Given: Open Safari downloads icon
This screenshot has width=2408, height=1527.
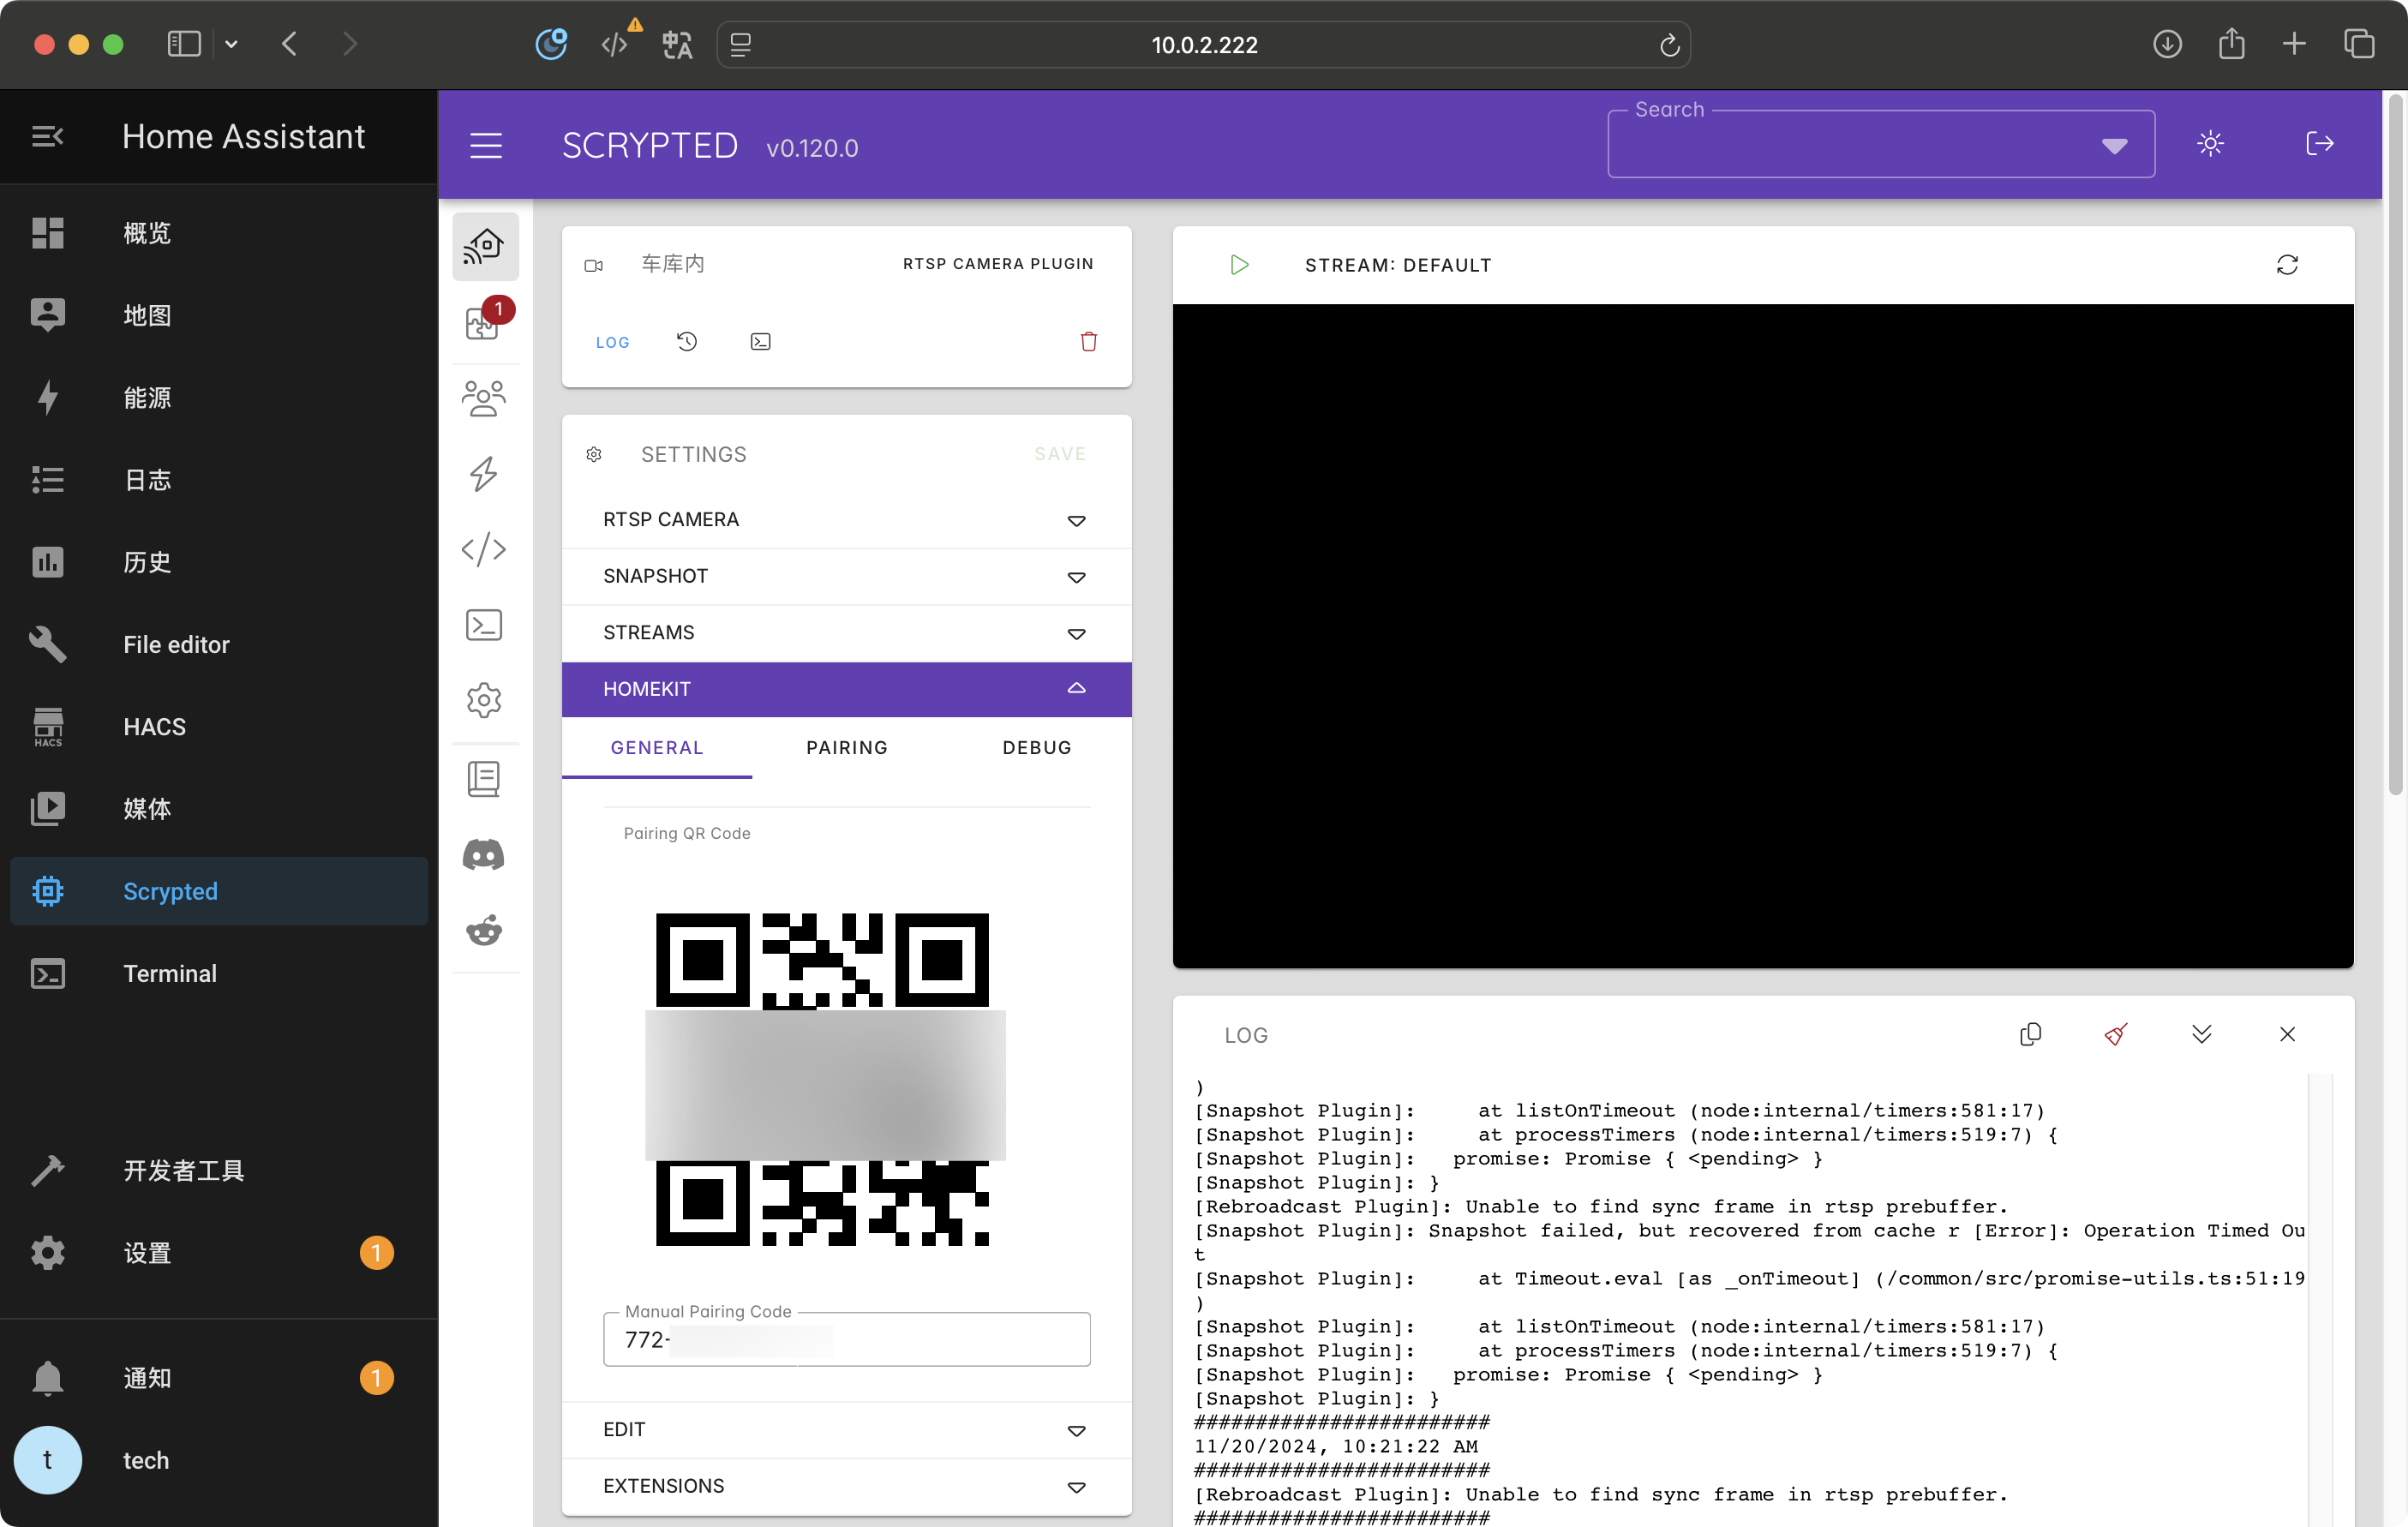Looking at the screenshot, I should [x=2167, y=44].
